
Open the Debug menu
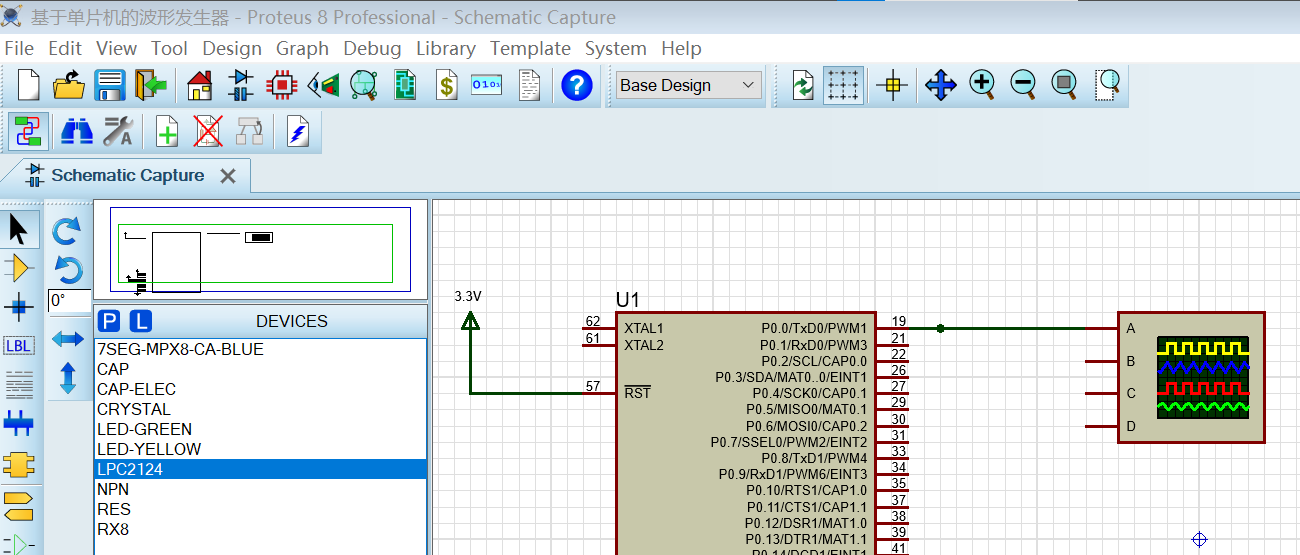[x=372, y=48]
